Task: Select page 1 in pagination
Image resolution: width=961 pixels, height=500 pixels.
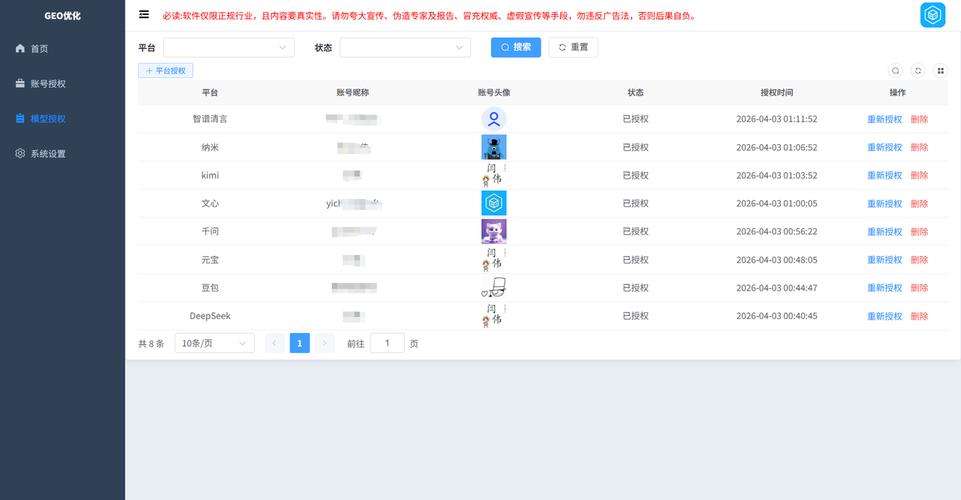Action: point(300,343)
